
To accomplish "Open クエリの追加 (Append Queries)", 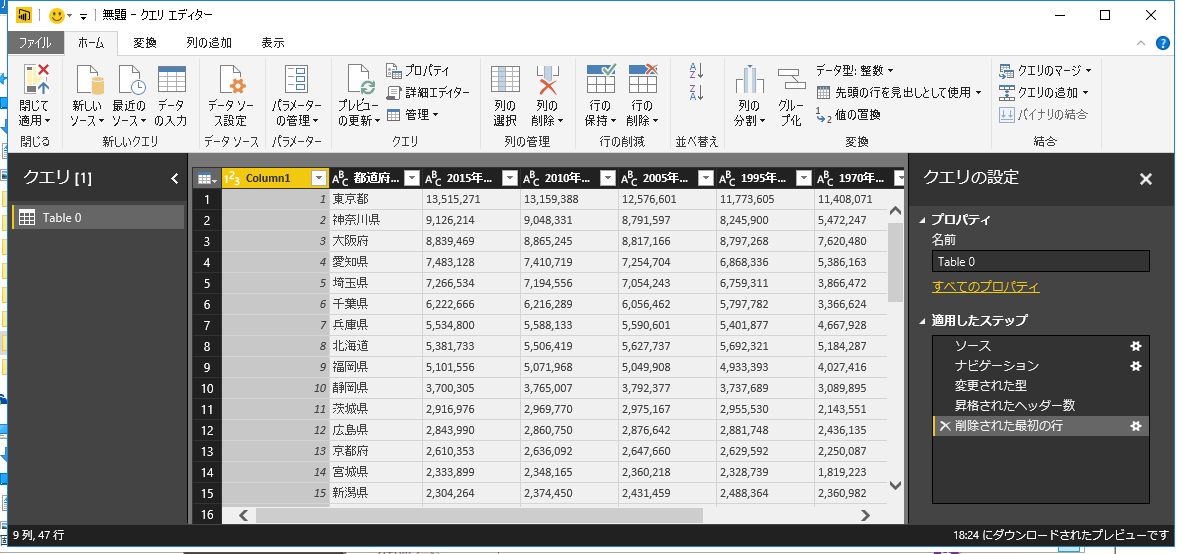I will tap(1043, 93).
